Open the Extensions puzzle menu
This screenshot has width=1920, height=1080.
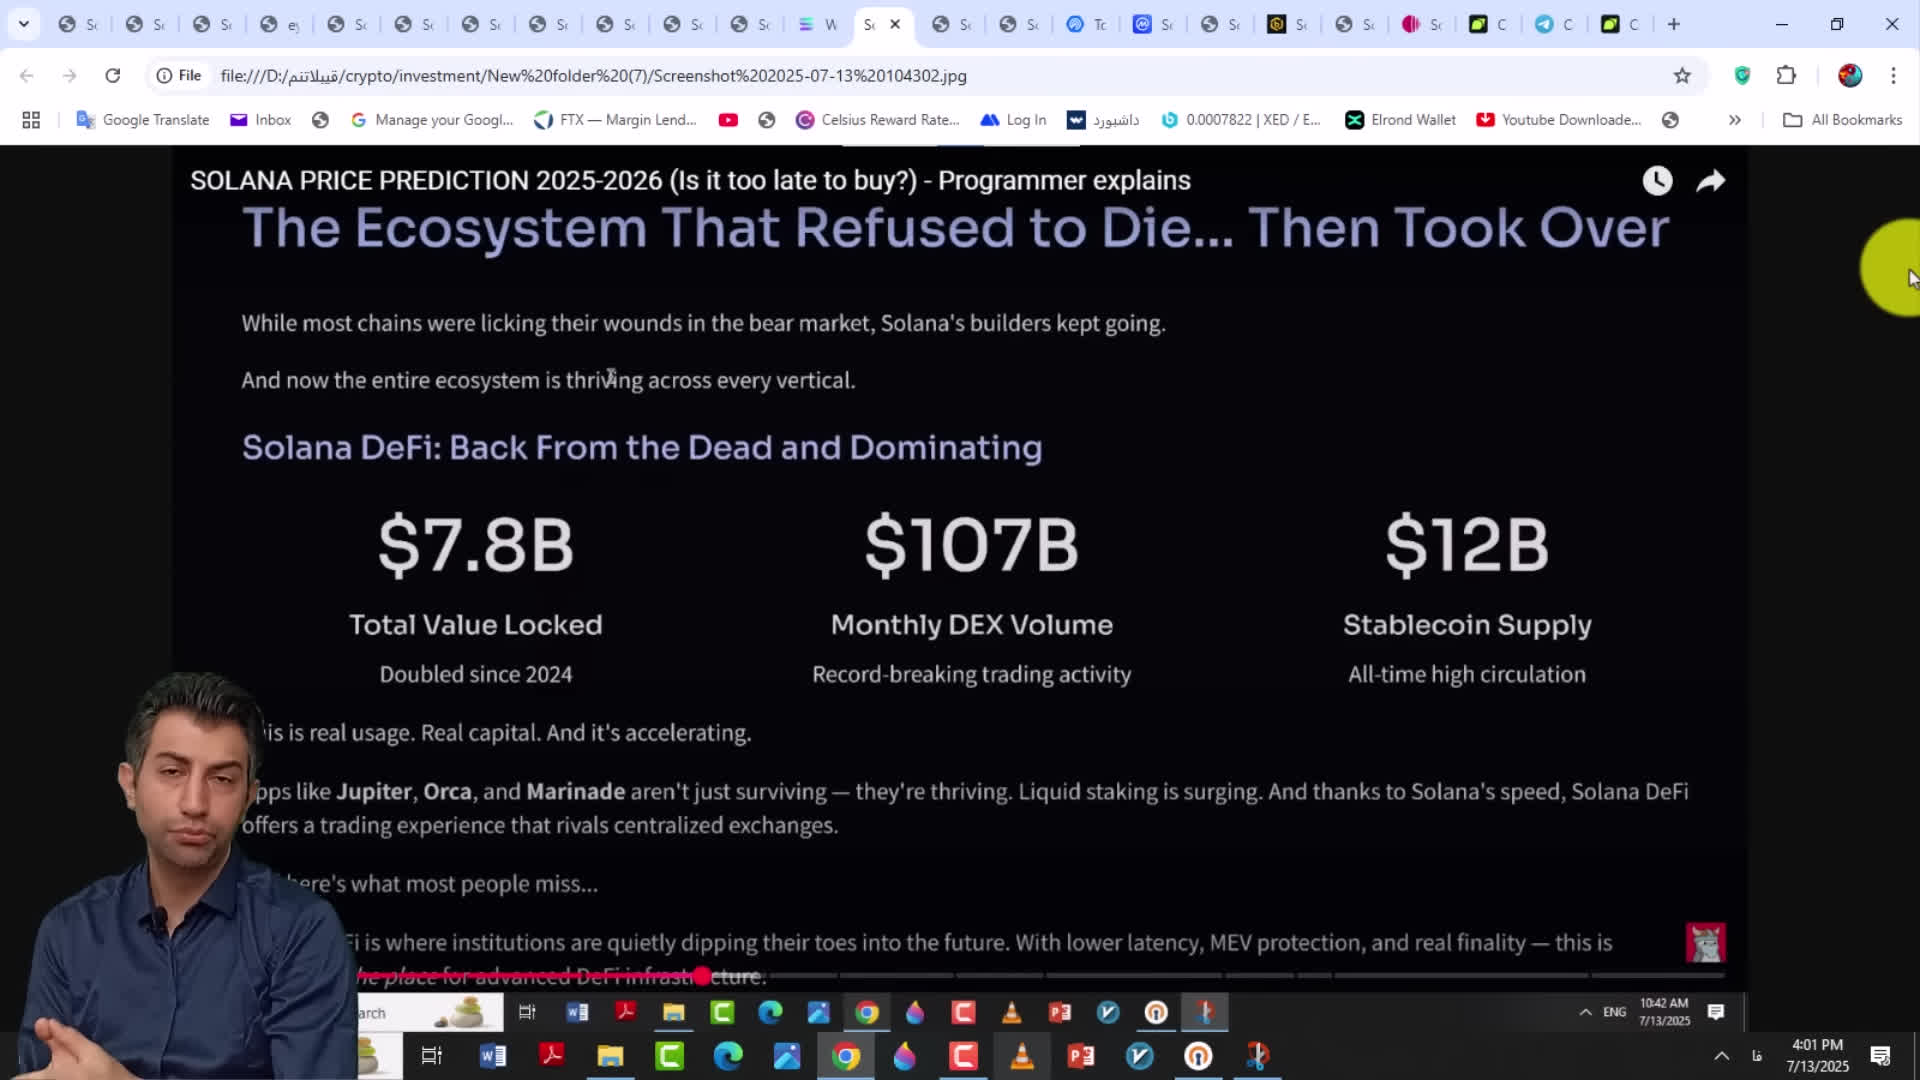coord(1786,75)
